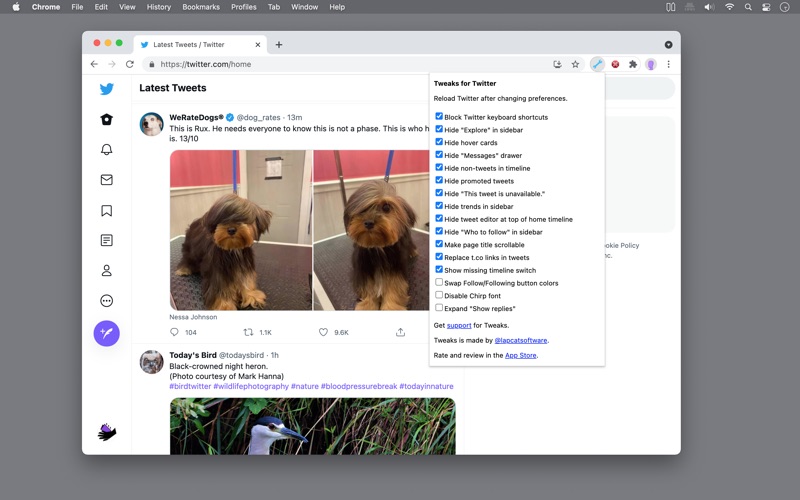The width and height of the screenshot is (800, 500).
Task: Click WeRateDogs profile avatar
Action: pyautogui.click(x=152, y=124)
